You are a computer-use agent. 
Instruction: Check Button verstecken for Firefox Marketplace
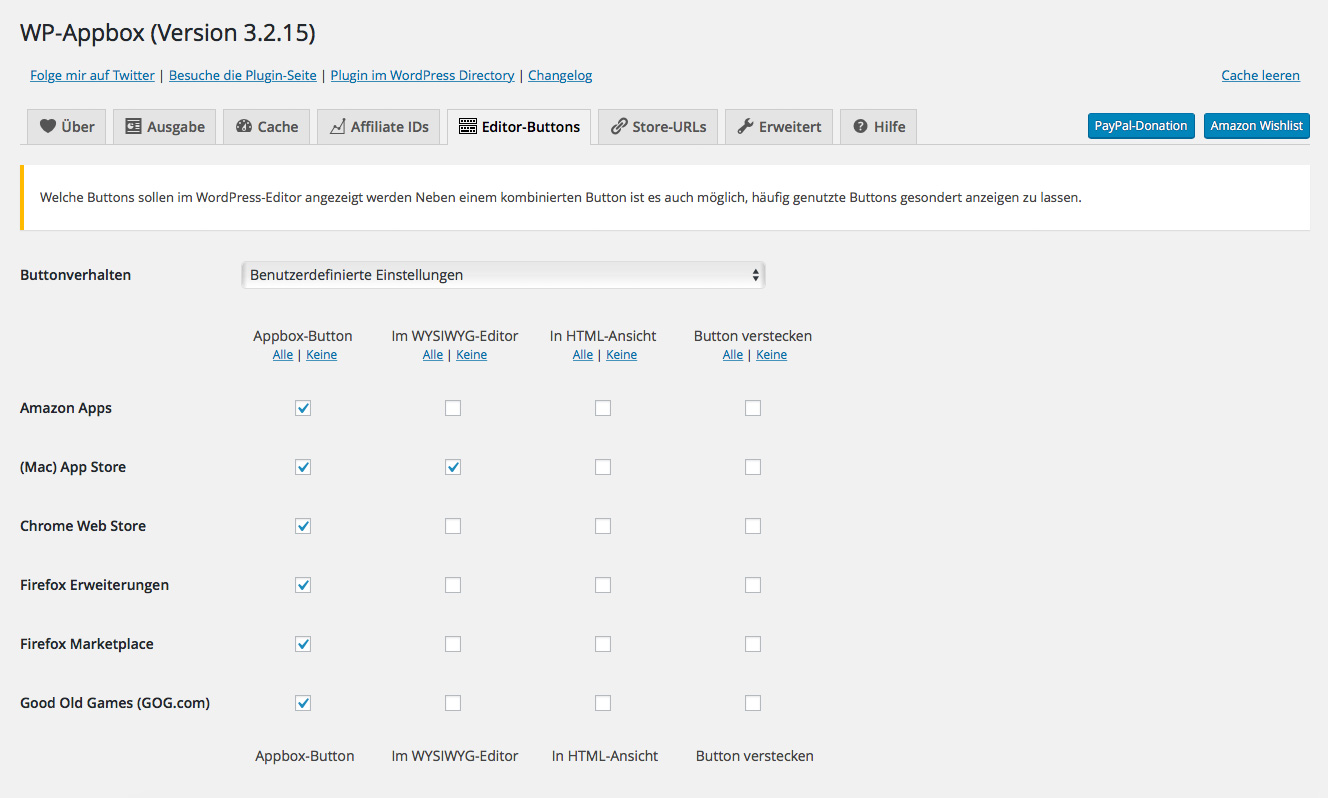[753, 644]
